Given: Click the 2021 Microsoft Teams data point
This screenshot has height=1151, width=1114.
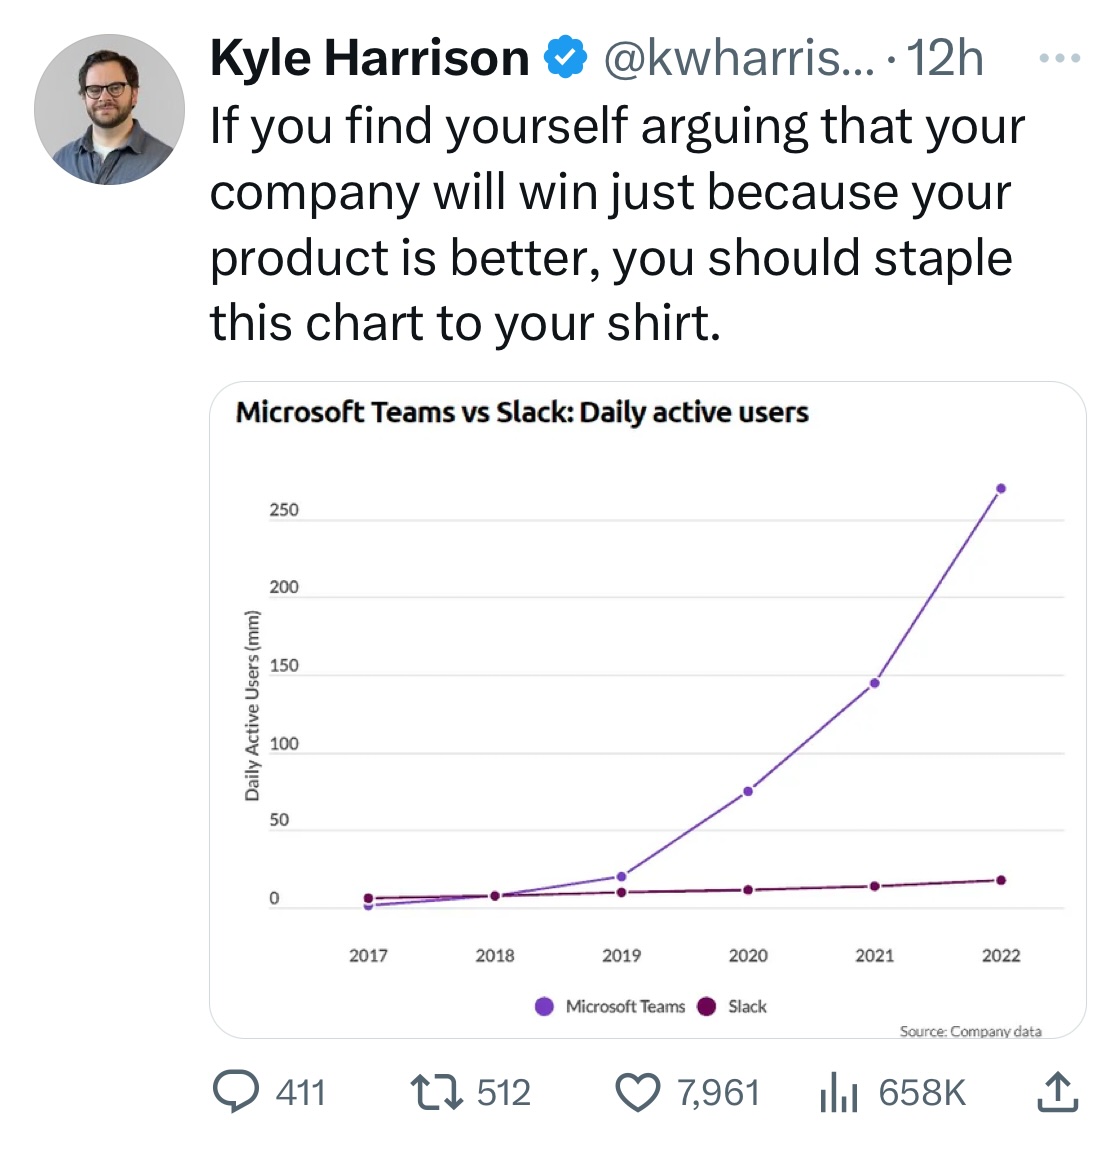Looking at the screenshot, I should click(x=875, y=683).
